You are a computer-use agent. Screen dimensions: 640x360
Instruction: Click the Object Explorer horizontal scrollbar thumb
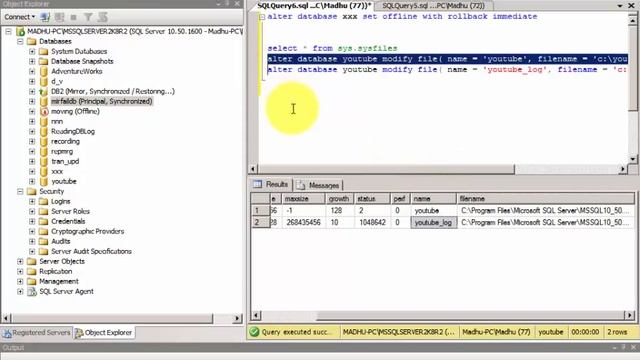[112, 318]
